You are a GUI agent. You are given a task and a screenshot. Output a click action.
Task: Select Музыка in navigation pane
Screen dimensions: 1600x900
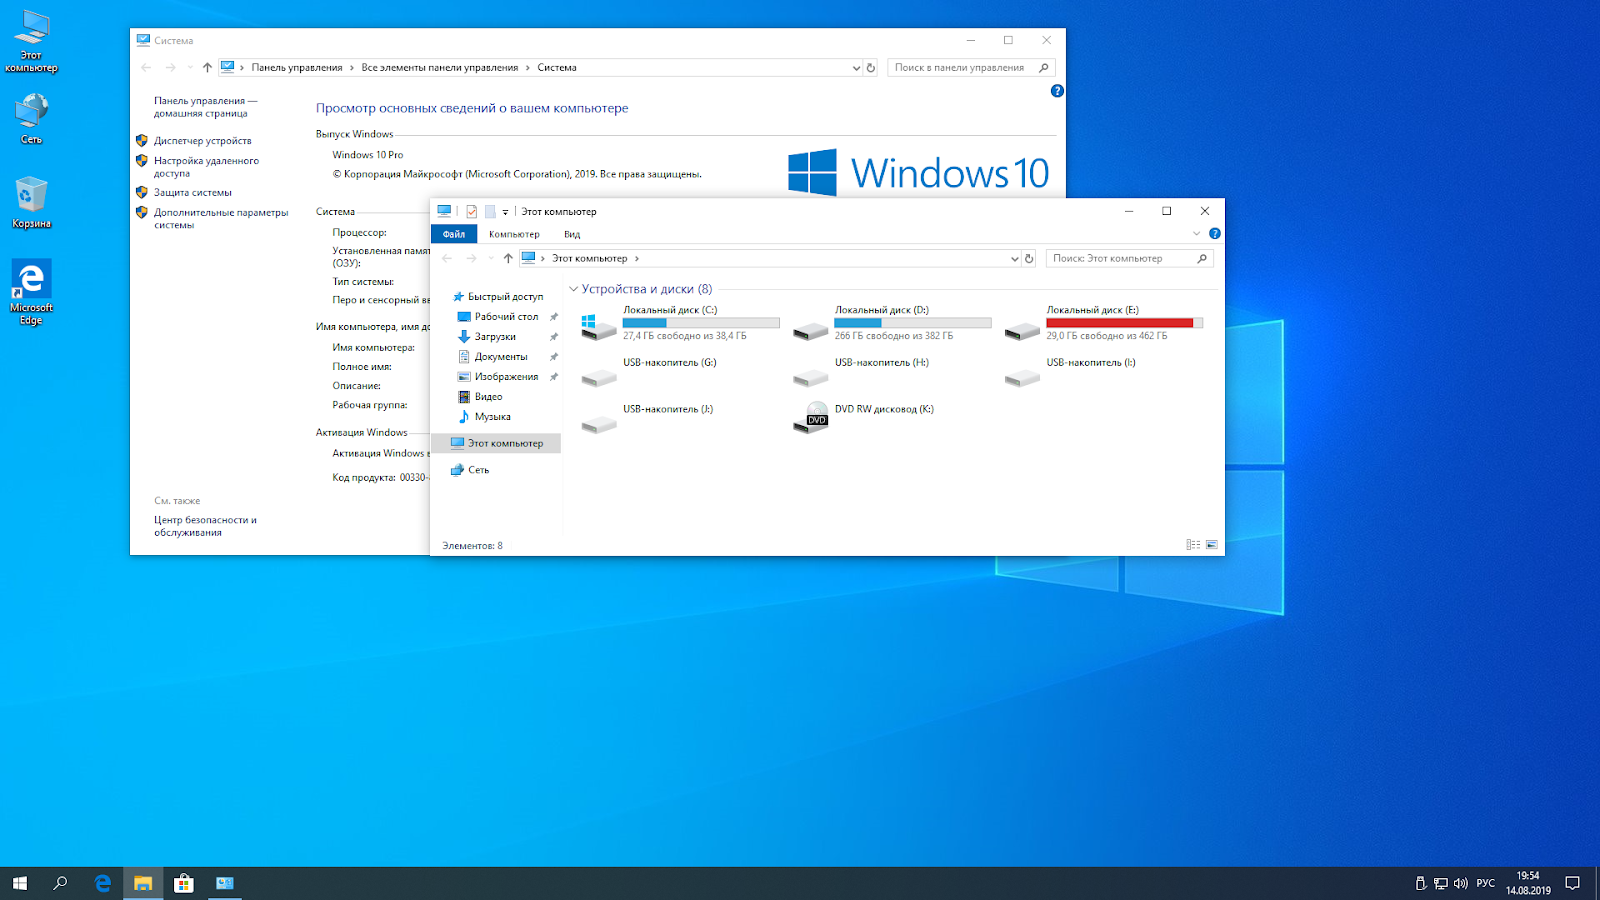pos(484,417)
